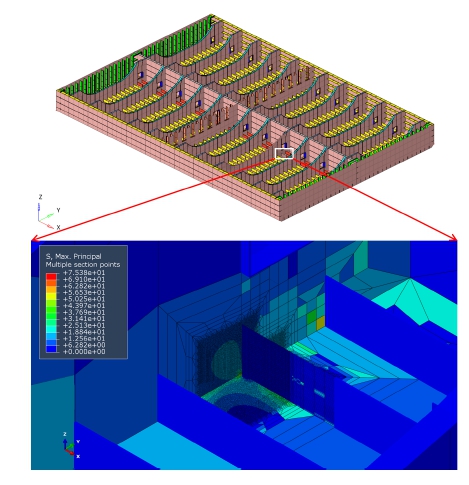The image size is (469, 485).
Task: Click the Y axis label of the upper triad
Action: tap(58, 210)
